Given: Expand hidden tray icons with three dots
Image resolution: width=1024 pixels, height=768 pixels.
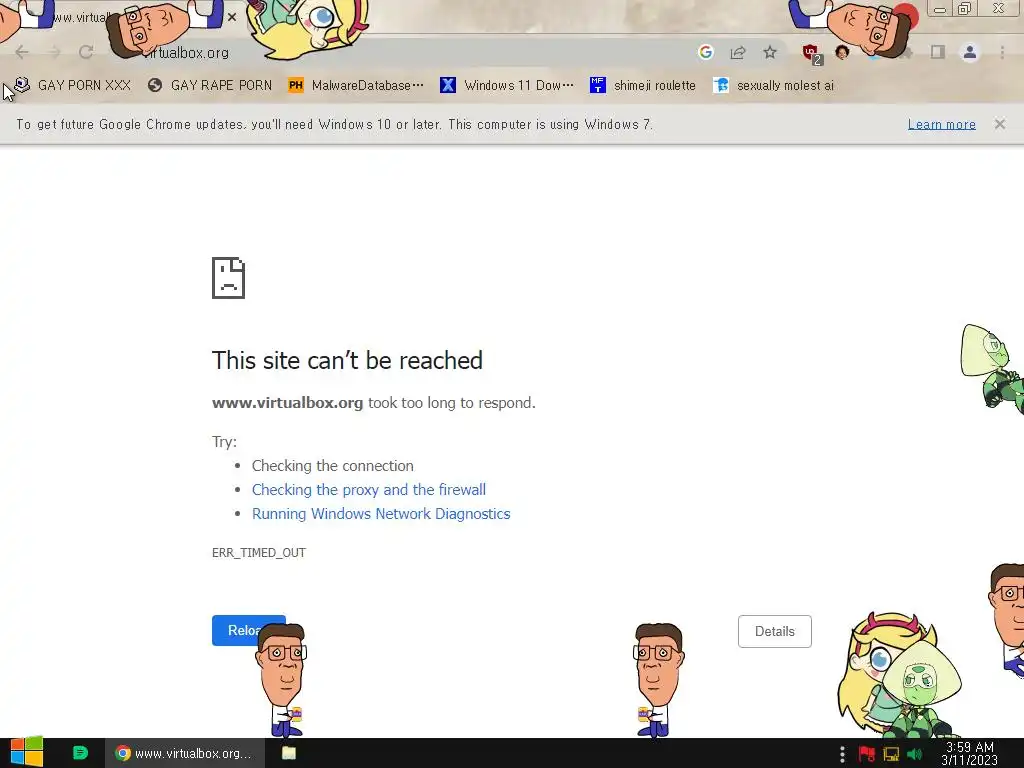Looking at the screenshot, I should point(842,754).
